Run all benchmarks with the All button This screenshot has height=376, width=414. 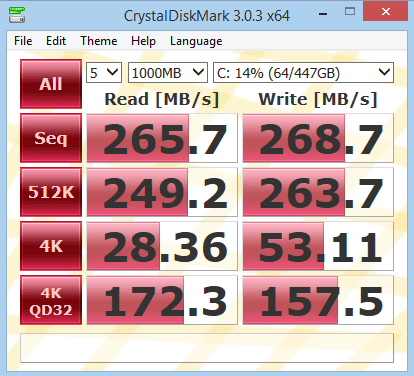point(51,84)
